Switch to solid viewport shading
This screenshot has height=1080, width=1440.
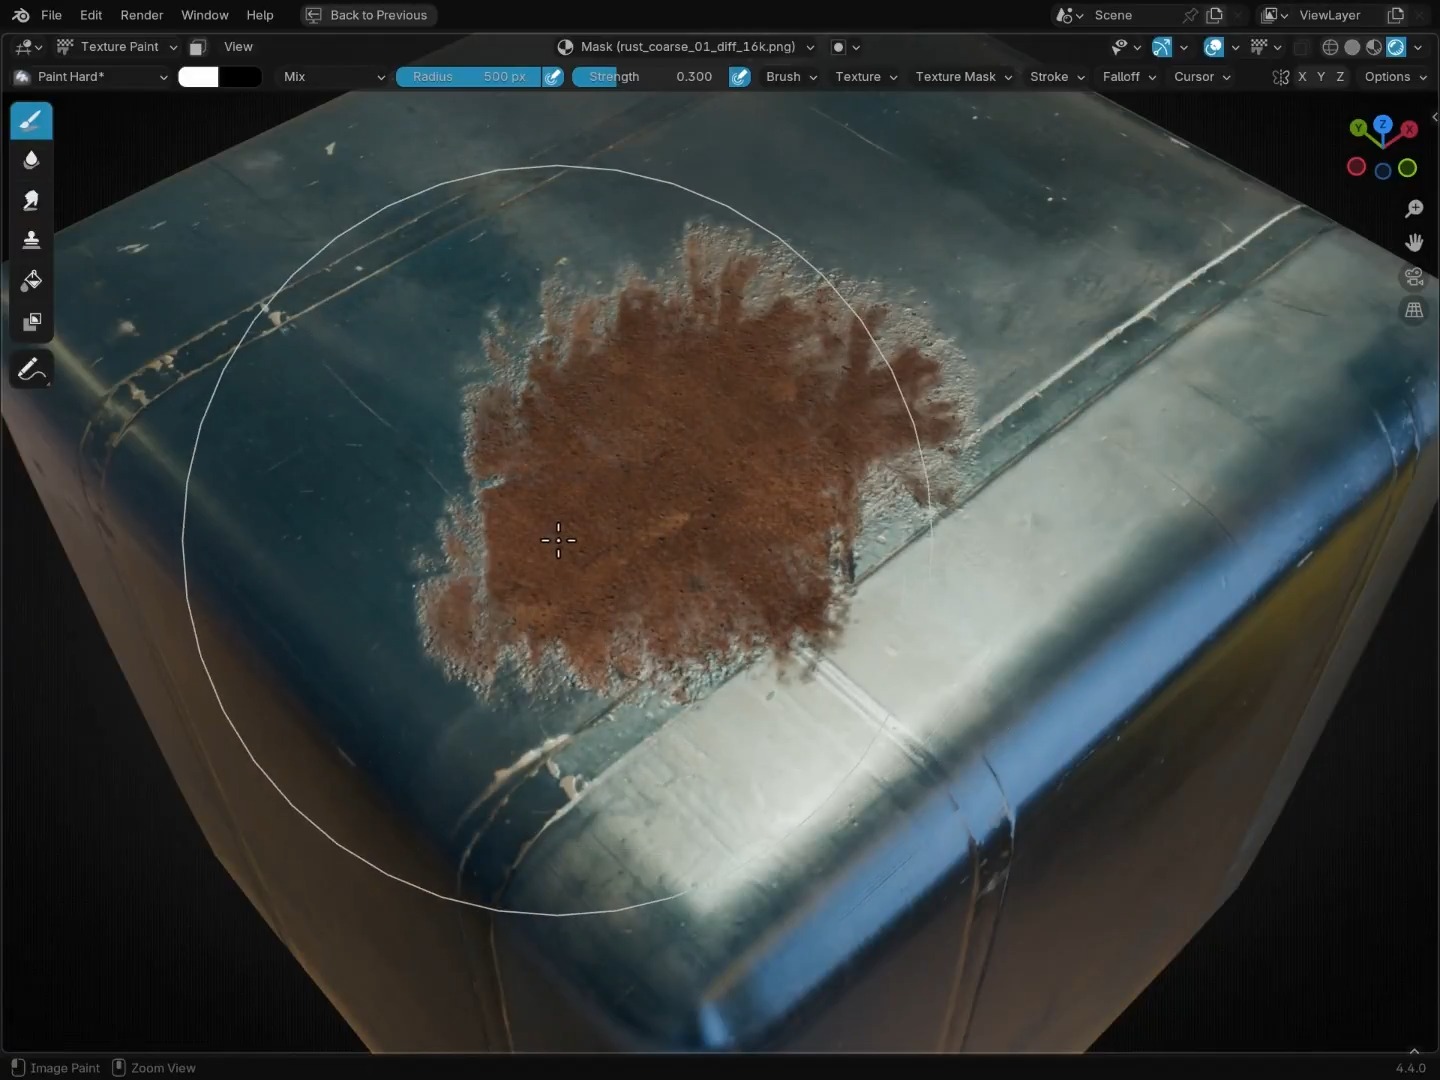click(x=1352, y=47)
